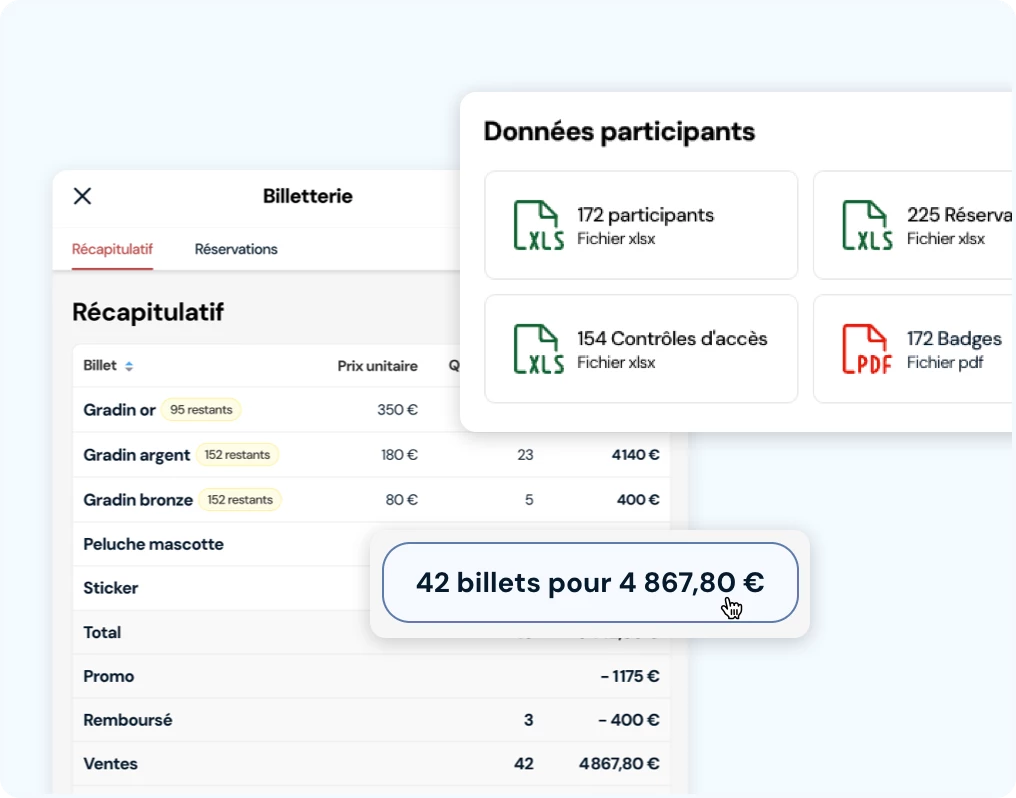
Task: Click the XLS icon for Contrôles d'accès
Action: click(x=538, y=349)
